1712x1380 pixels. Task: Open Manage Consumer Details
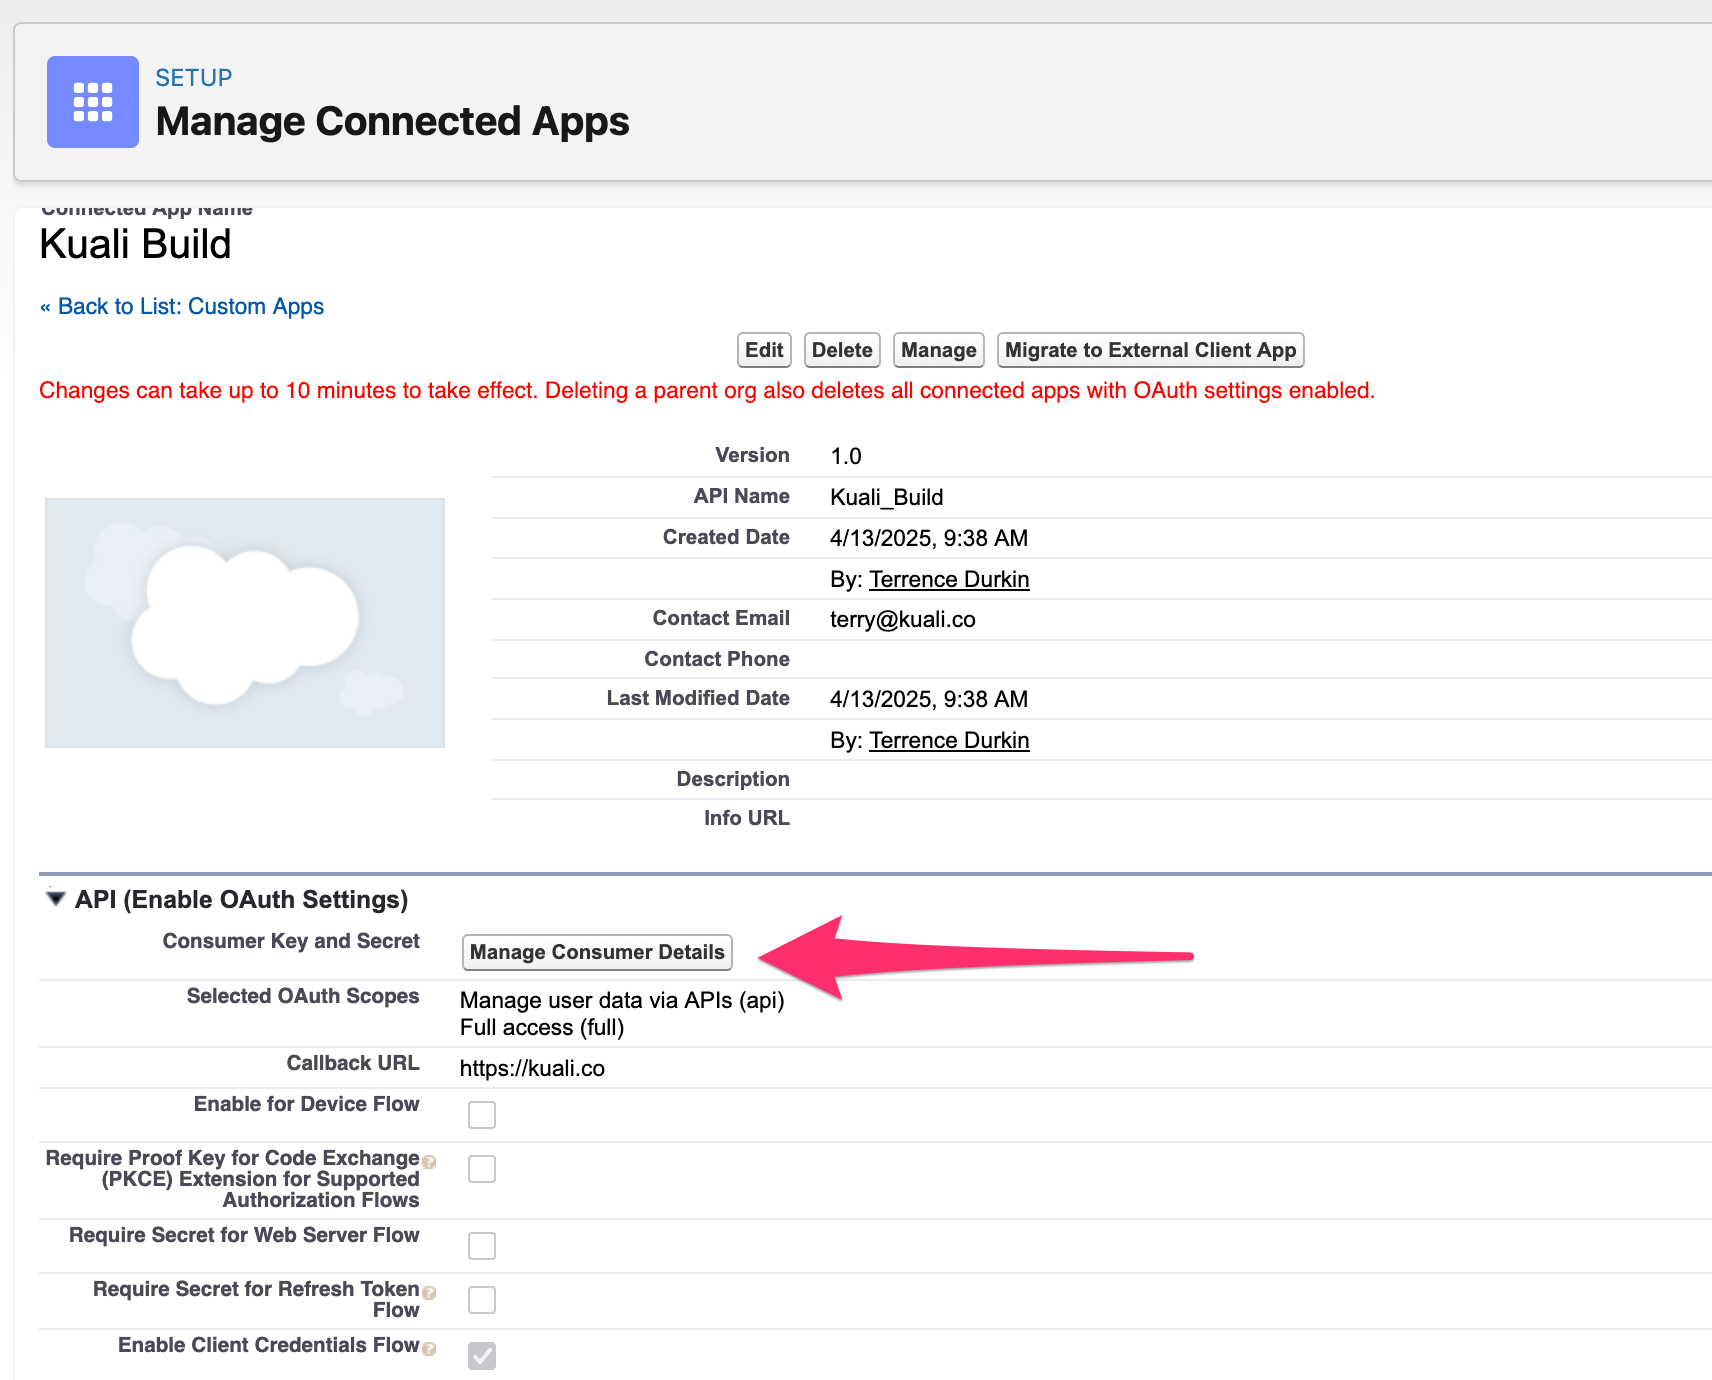click(596, 952)
